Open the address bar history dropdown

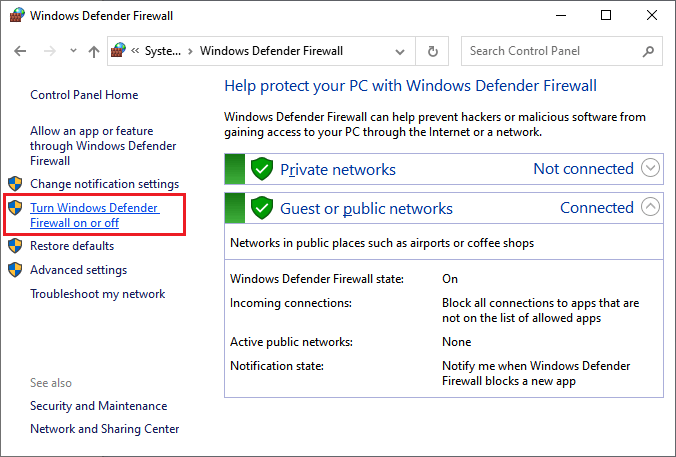click(x=400, y=52)
